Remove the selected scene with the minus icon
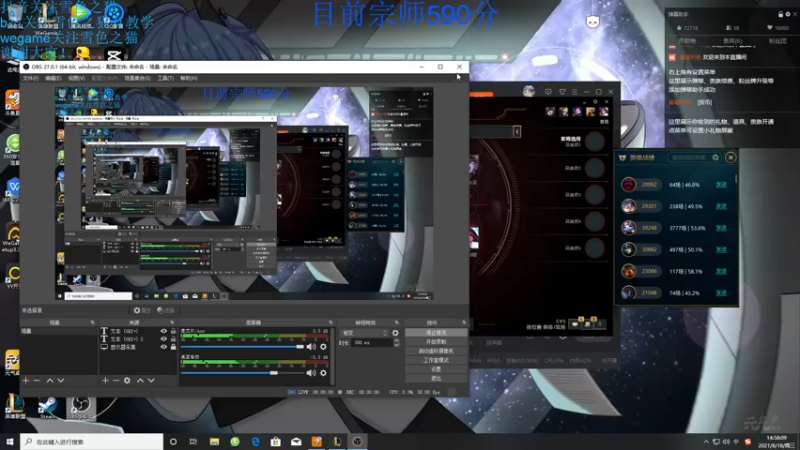 pos(37,381)
